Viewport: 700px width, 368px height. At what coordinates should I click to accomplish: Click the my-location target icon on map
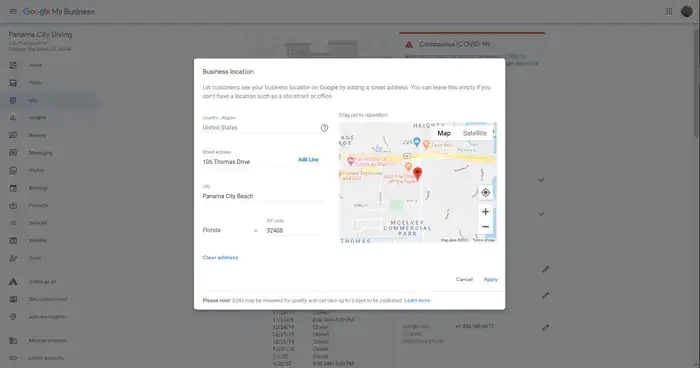click(x=486, y=192)
